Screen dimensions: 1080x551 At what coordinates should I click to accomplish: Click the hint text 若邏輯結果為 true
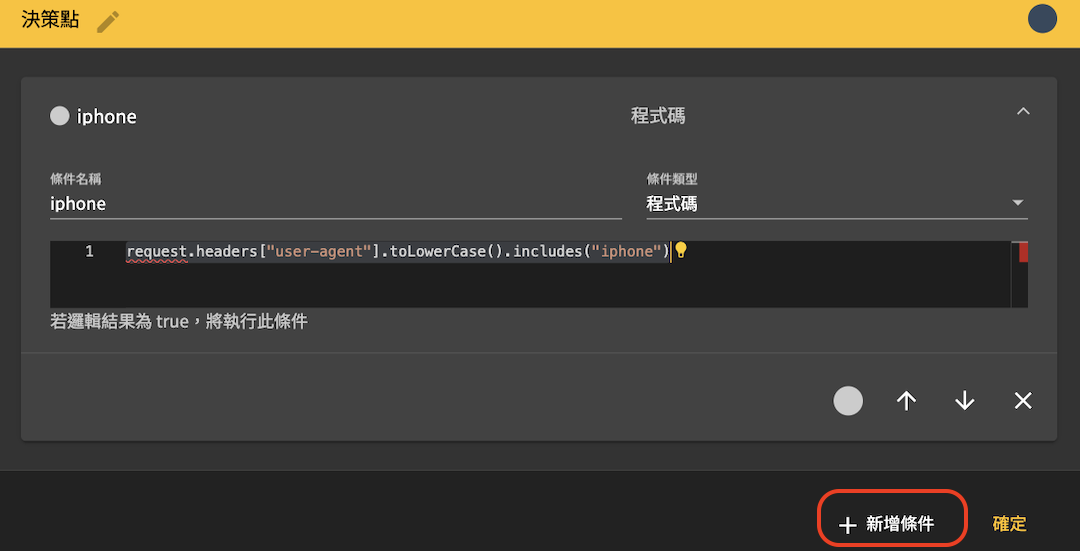179,322
